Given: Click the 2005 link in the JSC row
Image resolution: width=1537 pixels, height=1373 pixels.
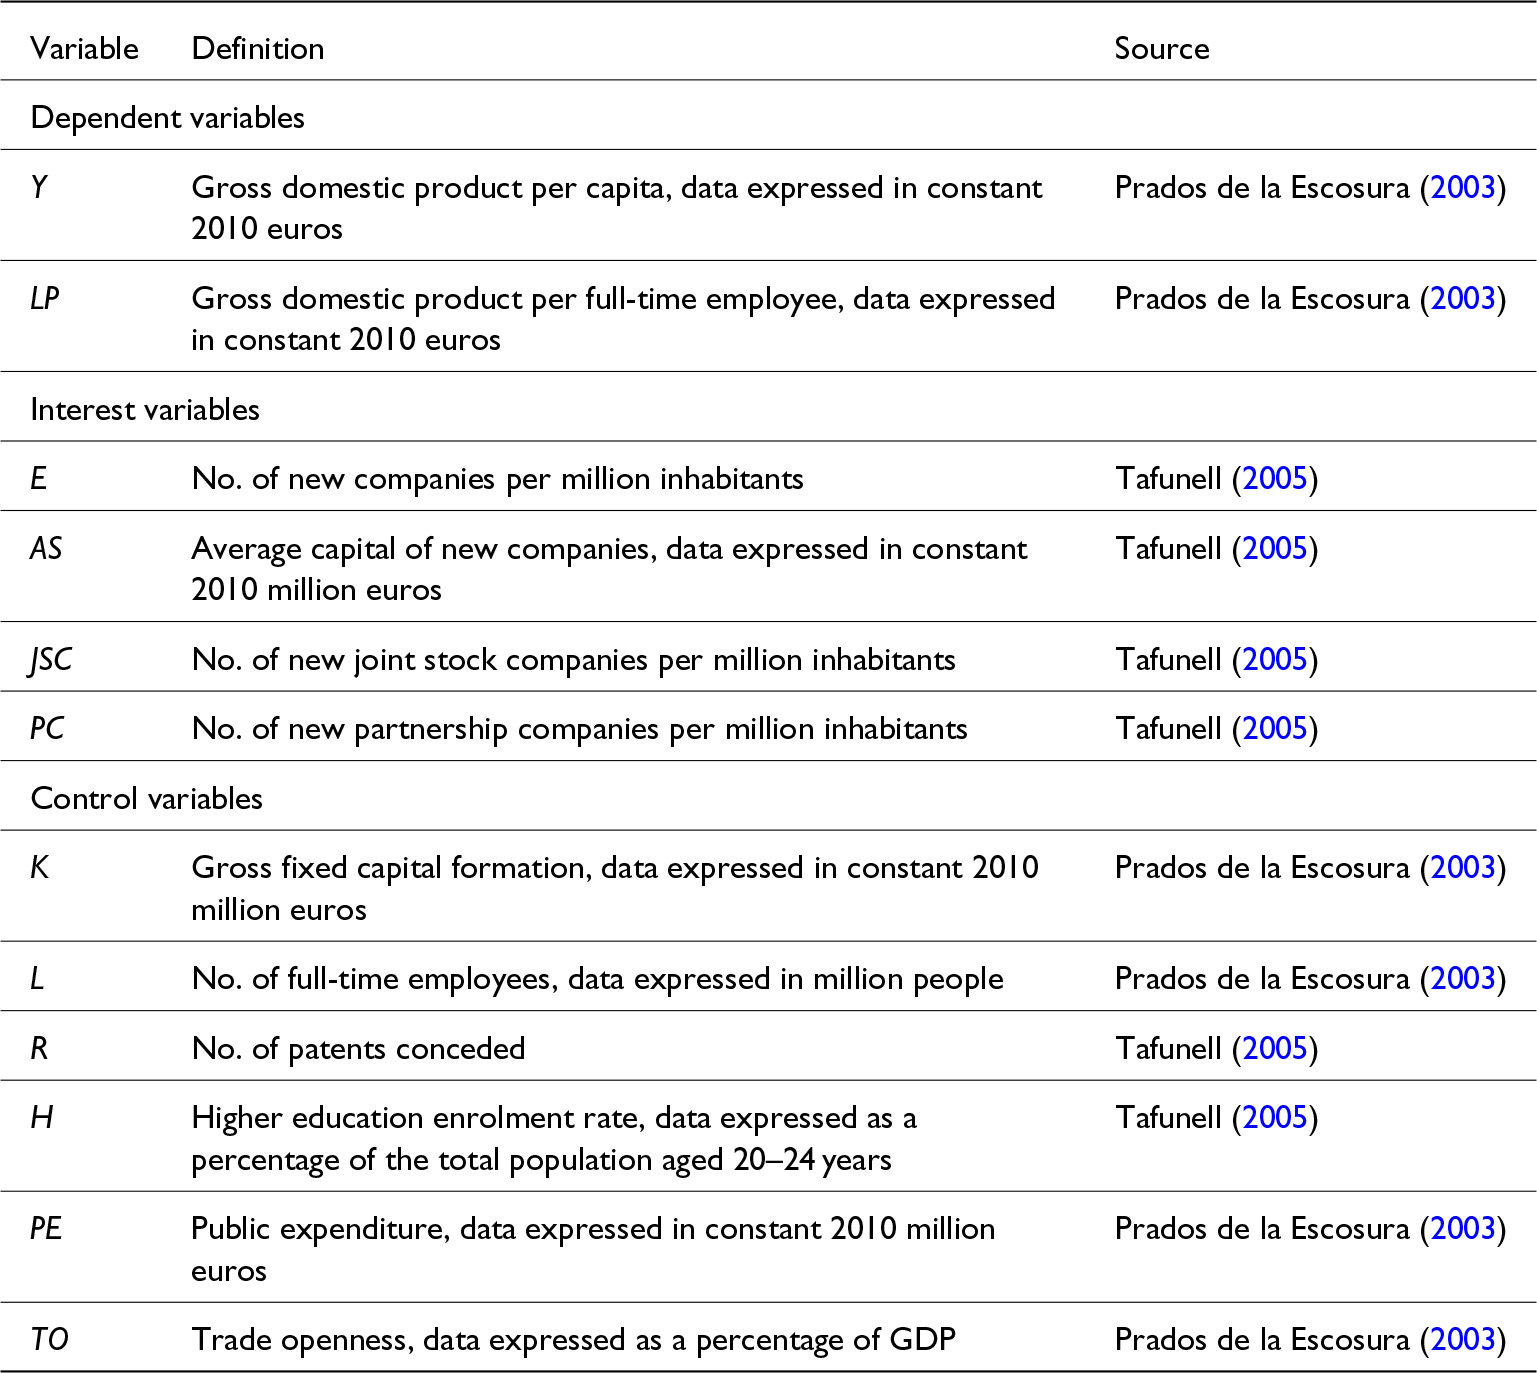Looking at the screenshot, I should (x=1274, y=660).
